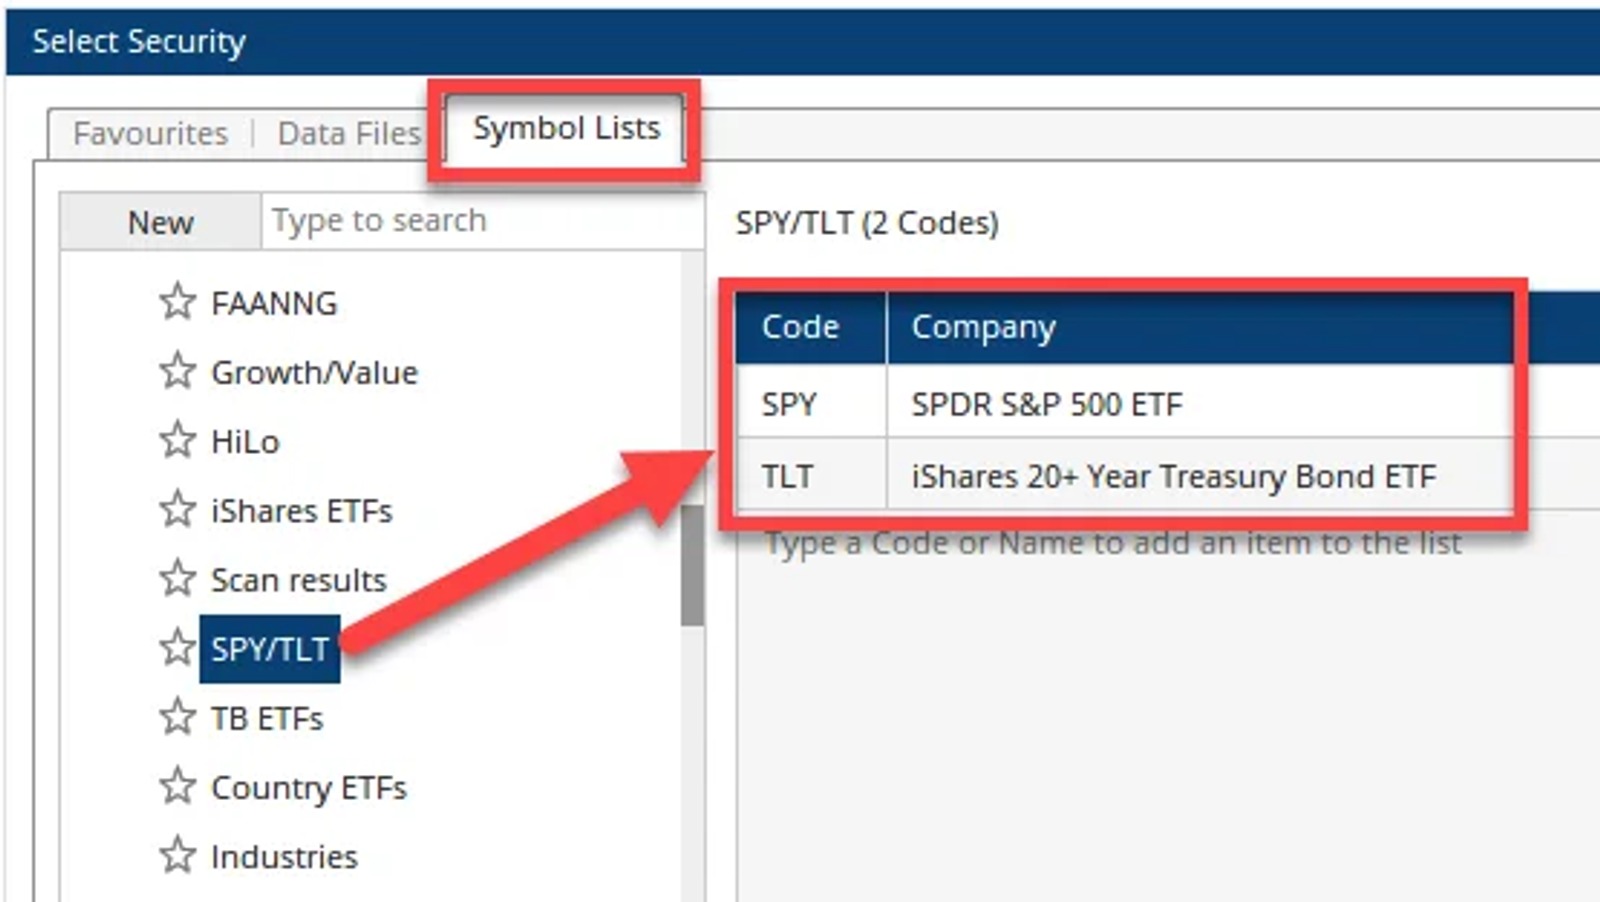Switch to the Favourites tab
This screenshot has width=1600, height=902.
click(x=150, y=133)
